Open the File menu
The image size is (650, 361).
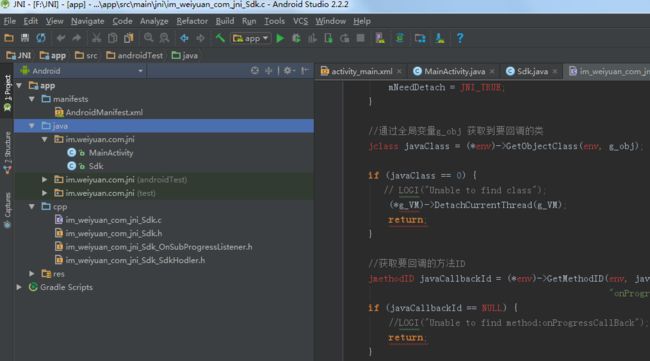pos(10,21)
